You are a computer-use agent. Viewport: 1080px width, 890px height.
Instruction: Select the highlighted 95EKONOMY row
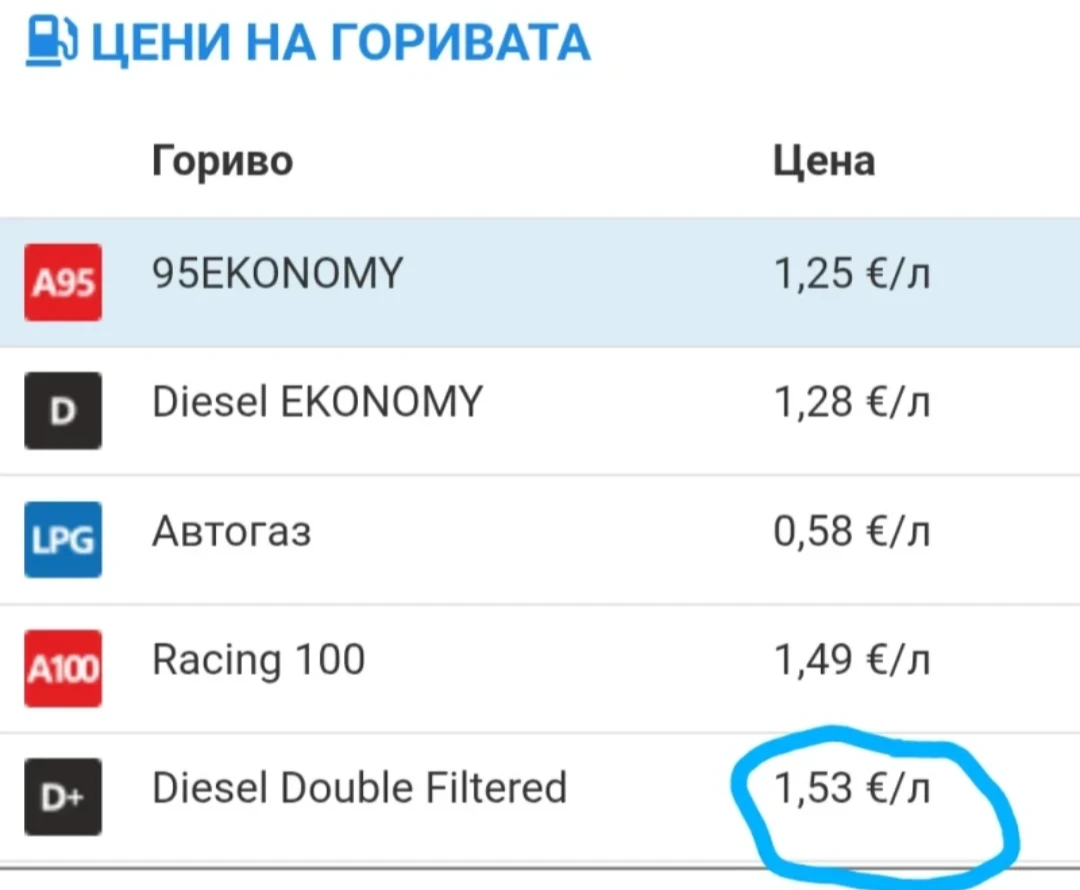pyautogui.click(x=400, y=282)
